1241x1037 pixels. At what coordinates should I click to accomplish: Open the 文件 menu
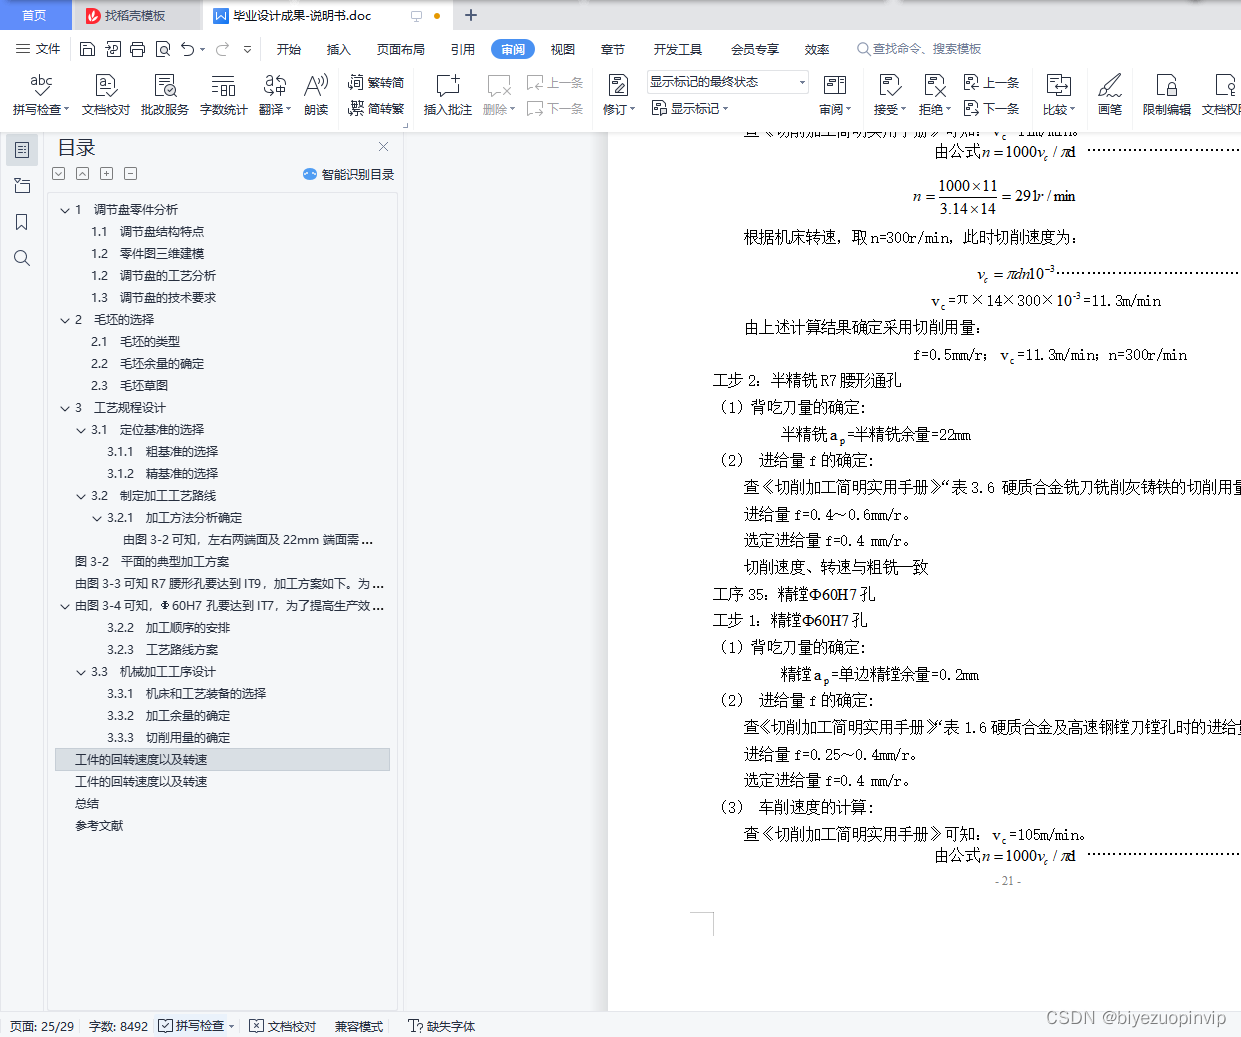point(38,49)
